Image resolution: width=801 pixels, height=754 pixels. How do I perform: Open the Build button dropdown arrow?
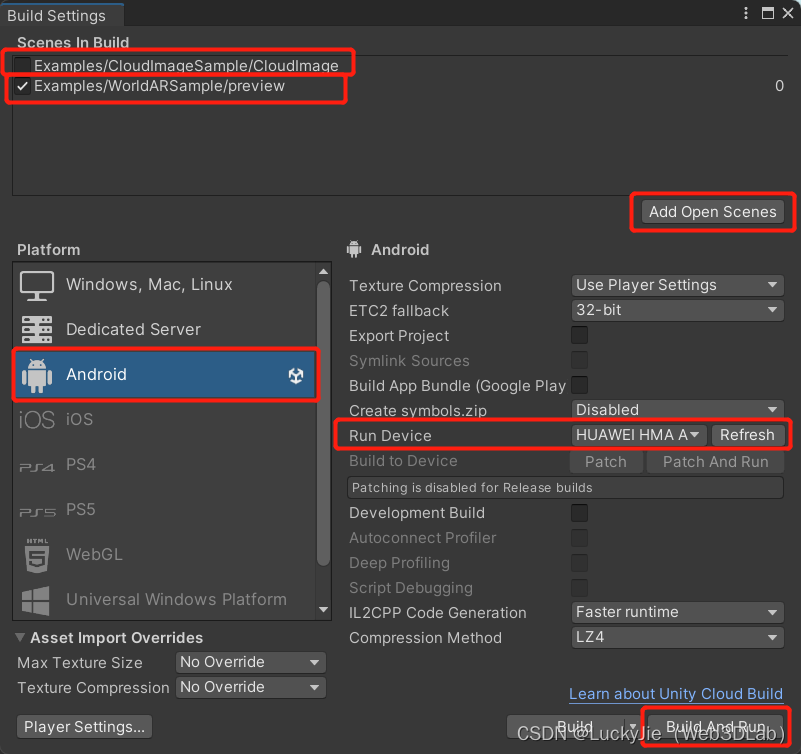tap(633, 726)
